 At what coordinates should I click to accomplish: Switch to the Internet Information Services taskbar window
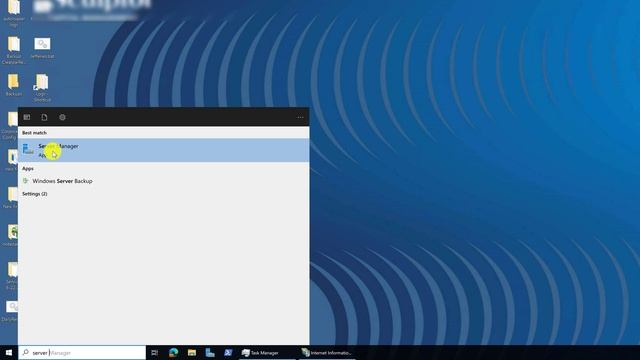click(327, 353)
